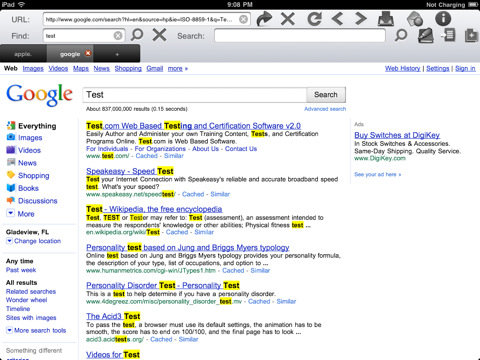This screenshot has height=360, width=480.
Task: Open the Web History link
Action: point(402,68)
